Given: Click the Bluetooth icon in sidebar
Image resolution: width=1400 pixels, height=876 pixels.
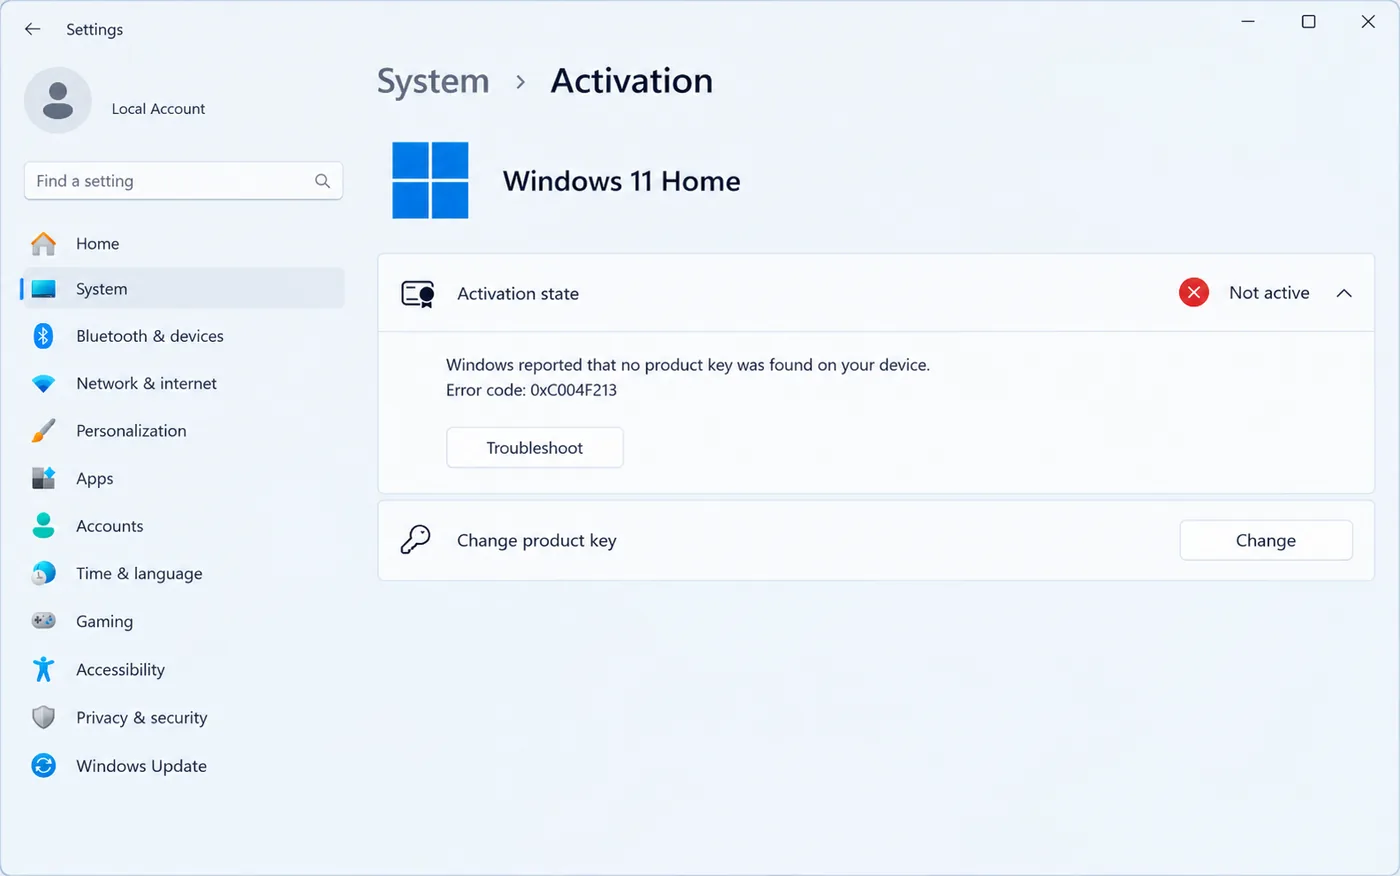Looking at the screenshot, I should [43, 336].
